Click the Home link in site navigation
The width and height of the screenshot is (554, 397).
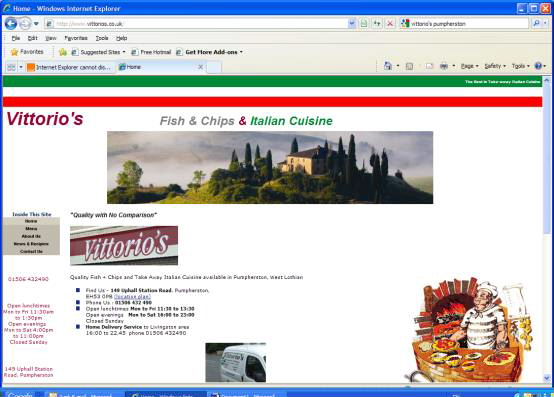(31, 221)
